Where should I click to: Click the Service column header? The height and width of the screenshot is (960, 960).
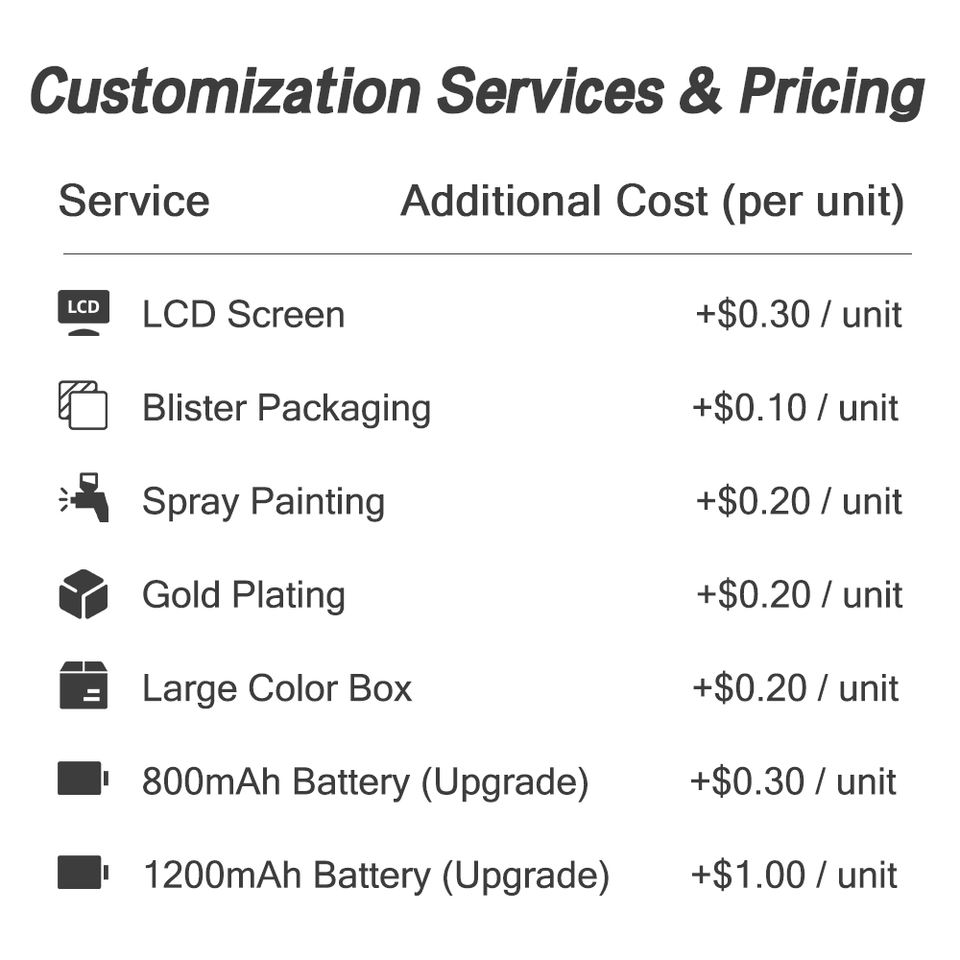[134, 201]
